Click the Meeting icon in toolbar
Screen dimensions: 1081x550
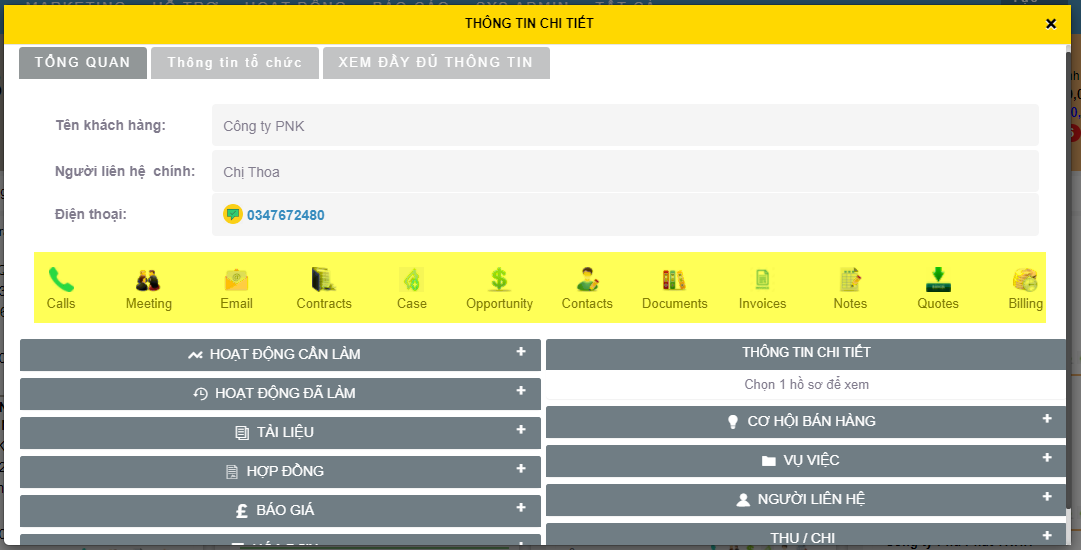pos(148,280)
